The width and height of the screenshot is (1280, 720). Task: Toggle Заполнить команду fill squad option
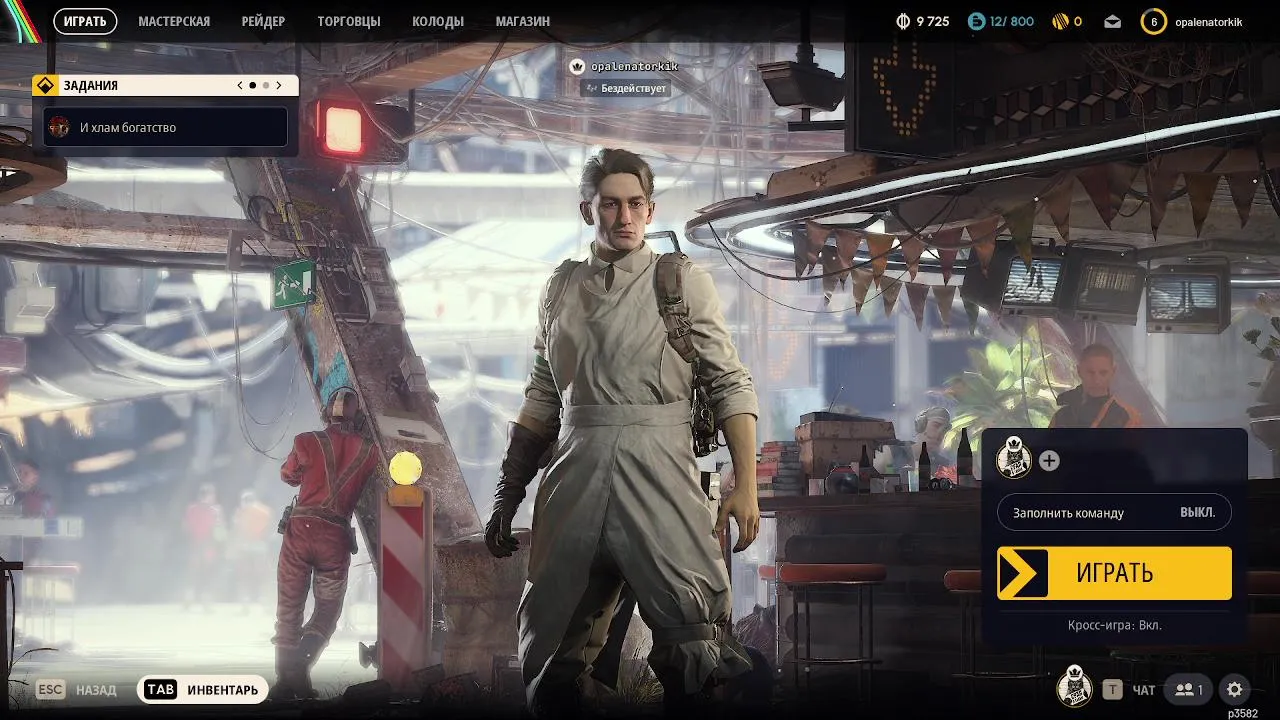(1114, 512)
